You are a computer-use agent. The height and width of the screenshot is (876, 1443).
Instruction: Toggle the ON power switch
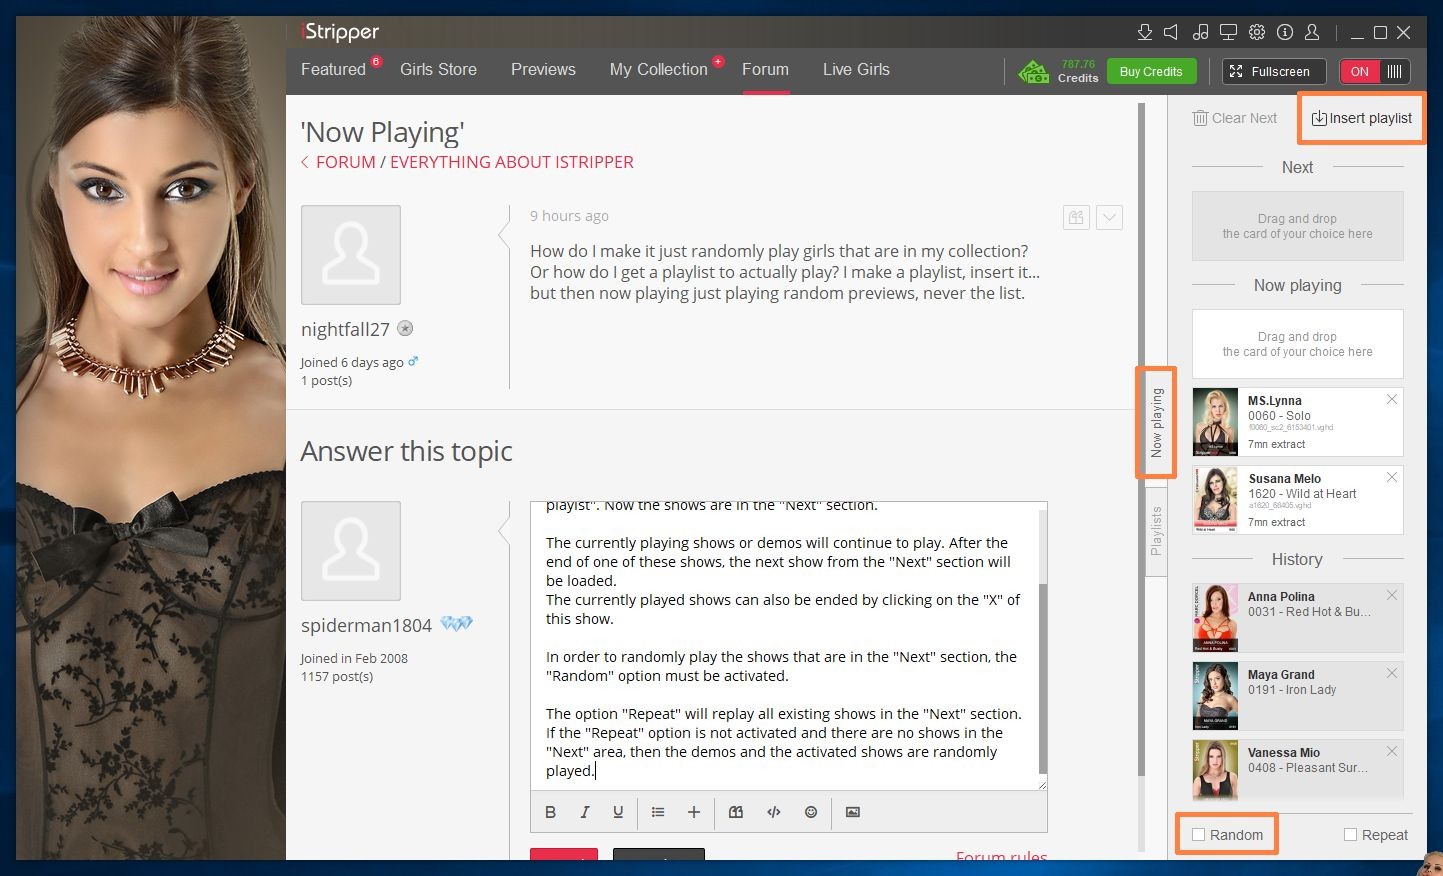pos(1374,71)
